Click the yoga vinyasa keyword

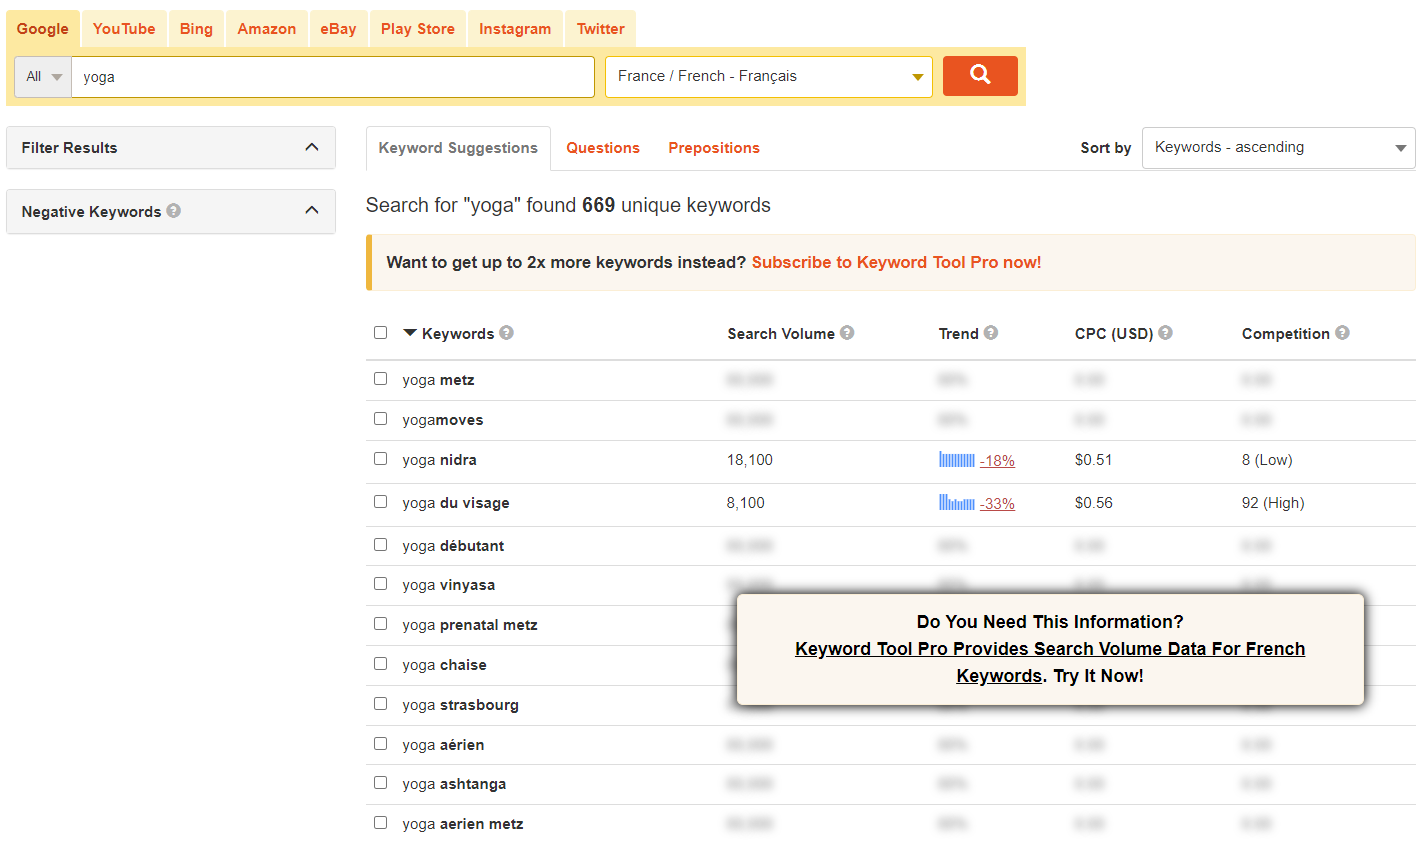point(449,585)
